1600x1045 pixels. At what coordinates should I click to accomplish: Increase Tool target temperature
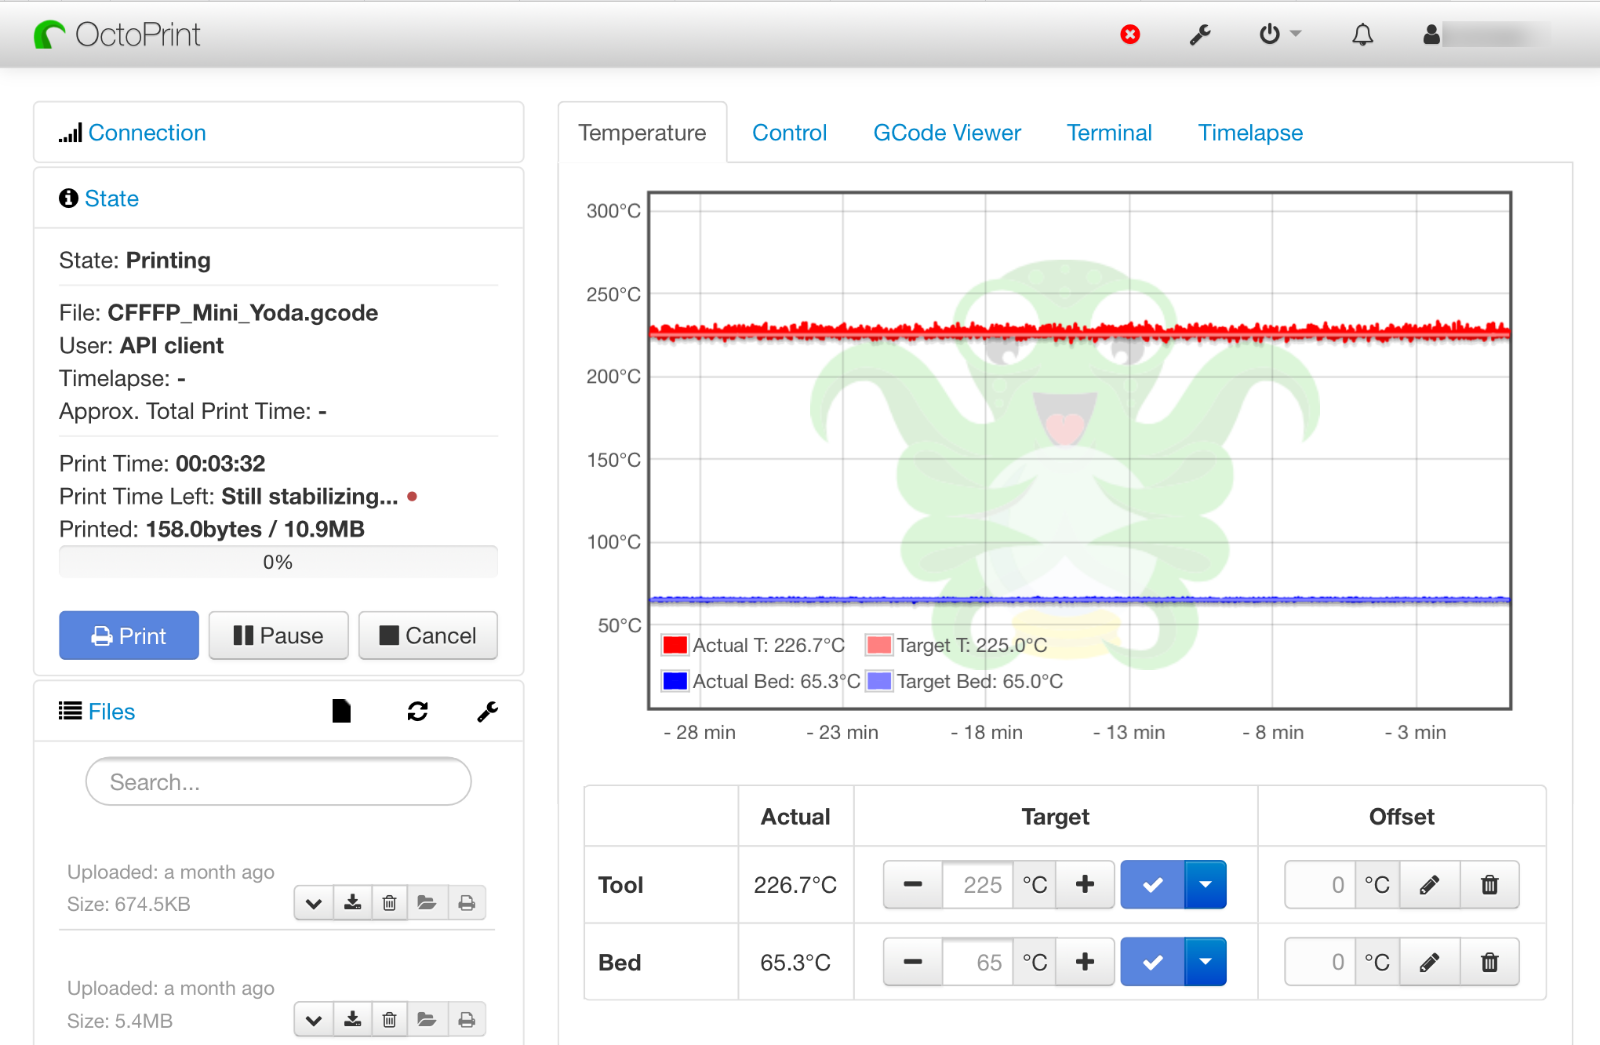[1085, 885]
